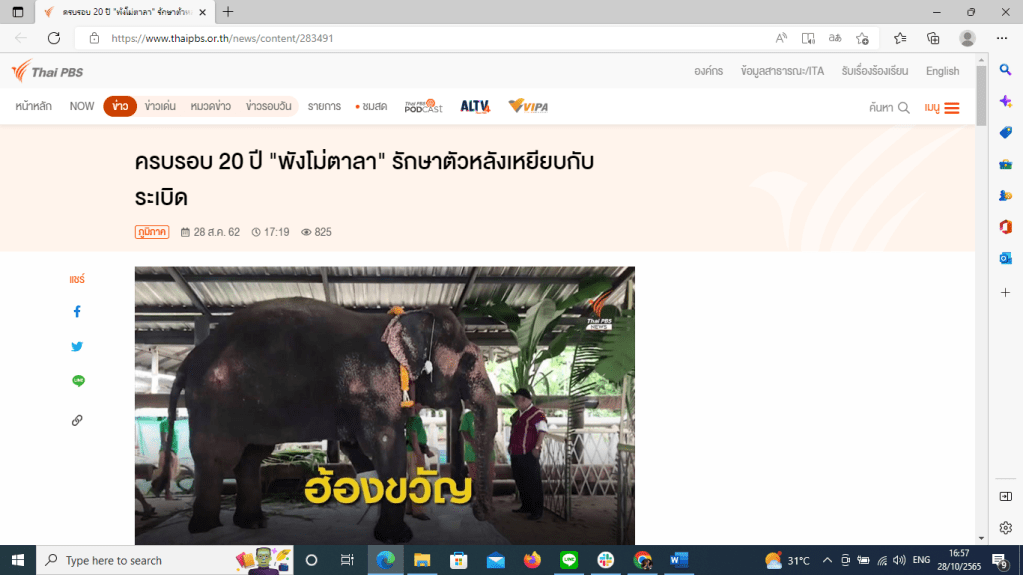This screenshot has height=575, width=1023.
Task: Open the ค้นหา search button
Action: pos(889,107)
